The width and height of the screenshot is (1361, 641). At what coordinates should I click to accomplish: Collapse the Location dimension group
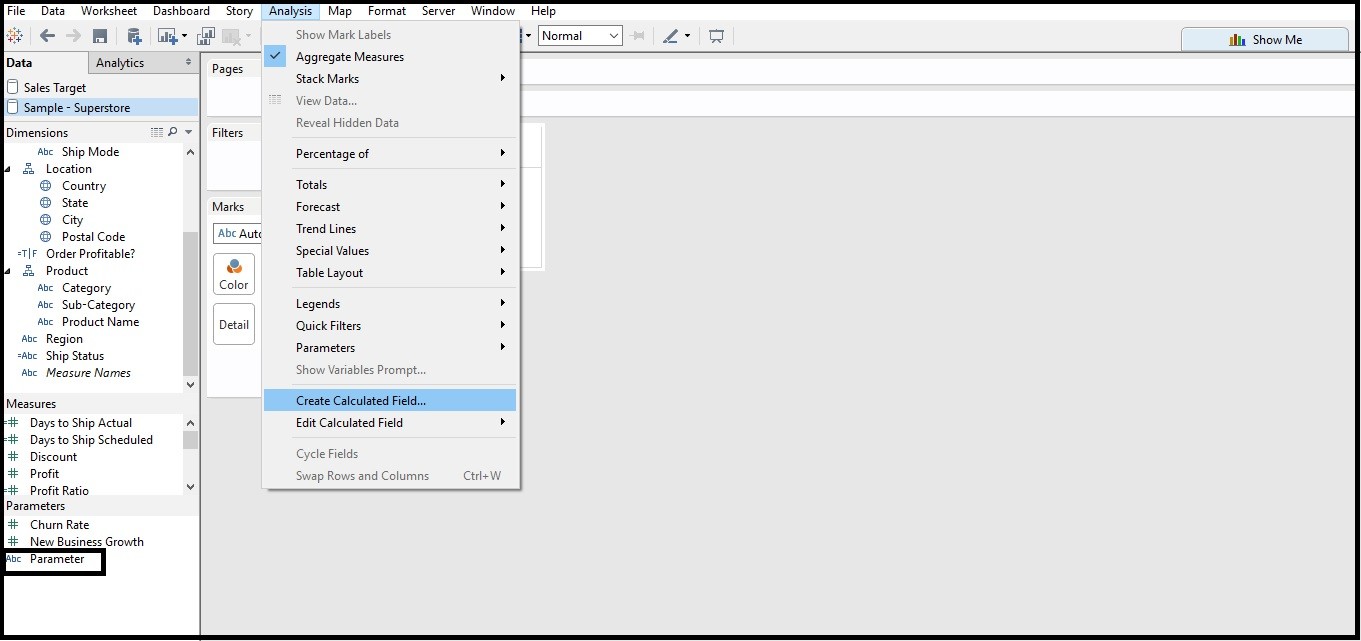tap(9, 168)
